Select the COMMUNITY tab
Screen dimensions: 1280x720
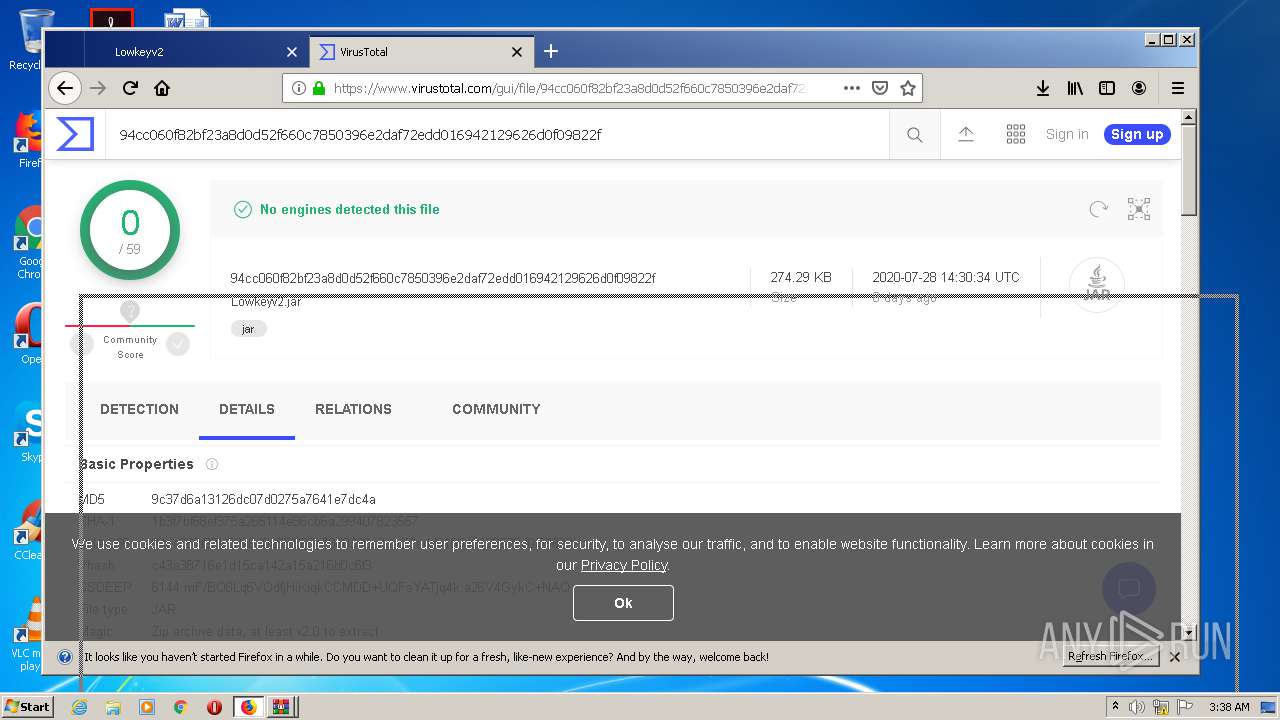[x=496, y=409]
